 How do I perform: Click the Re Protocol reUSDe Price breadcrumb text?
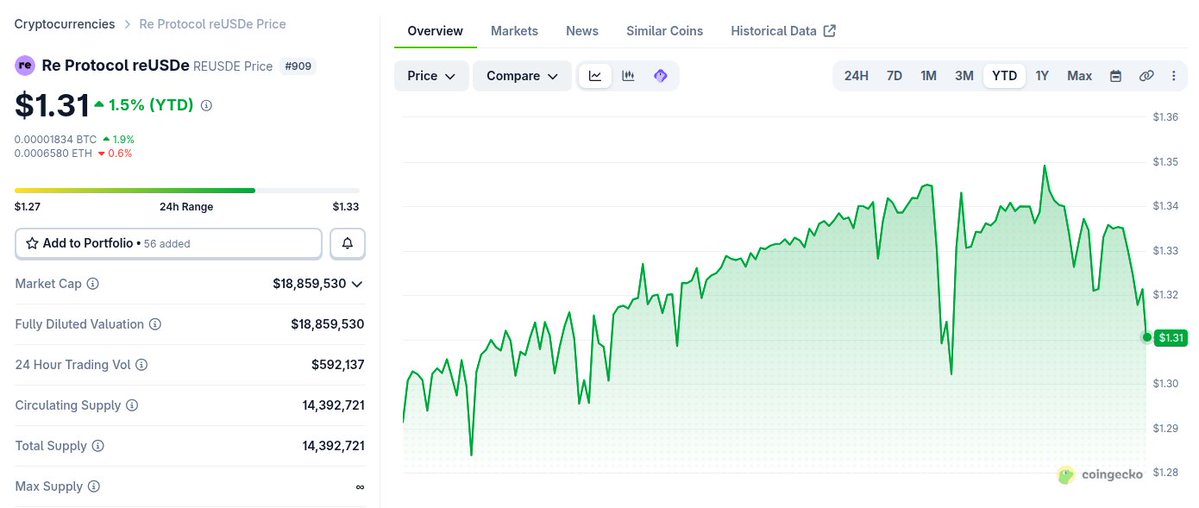point(213,24)
